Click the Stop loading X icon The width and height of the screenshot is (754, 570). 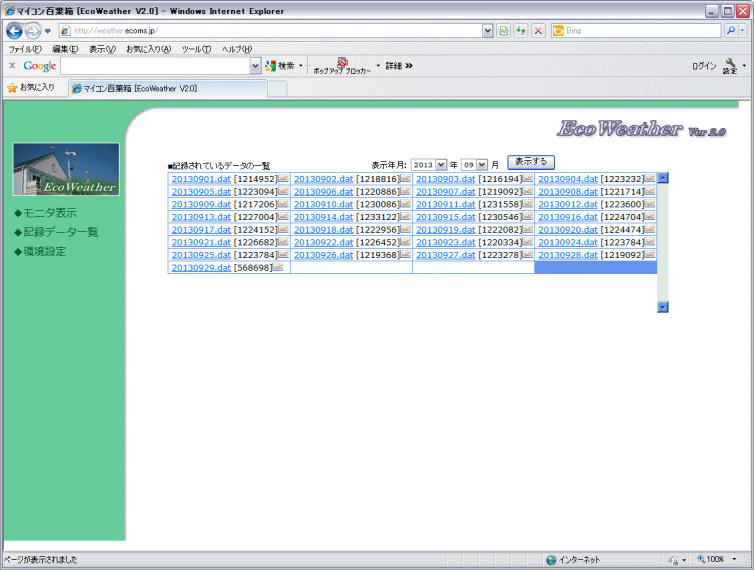(x=538, y=31)
